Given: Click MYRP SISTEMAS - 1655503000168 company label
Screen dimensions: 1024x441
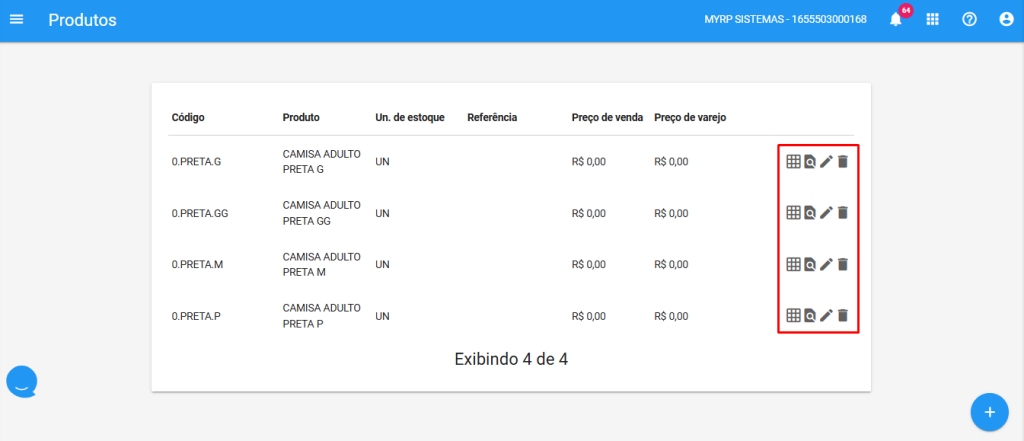Looking at the screenshot, I should click(x=786, y=20).
